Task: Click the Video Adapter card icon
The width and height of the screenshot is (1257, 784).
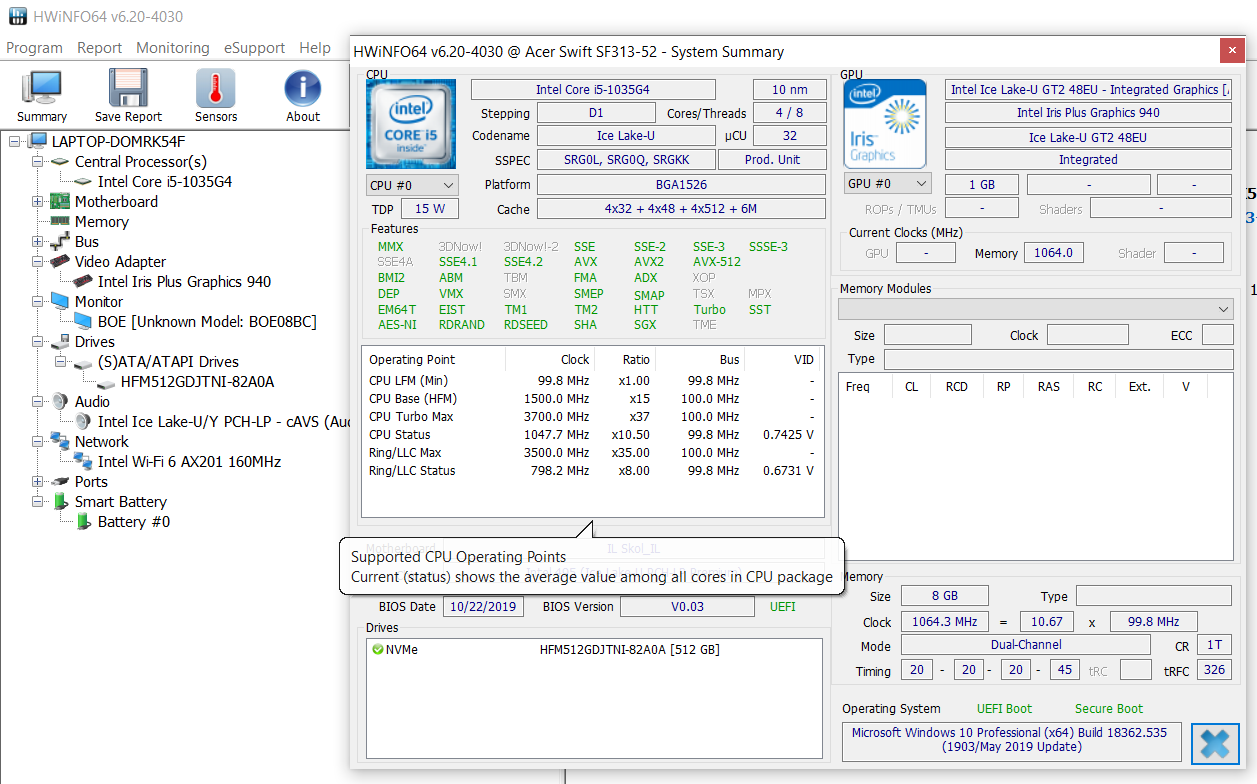Action: pos(62,261)
